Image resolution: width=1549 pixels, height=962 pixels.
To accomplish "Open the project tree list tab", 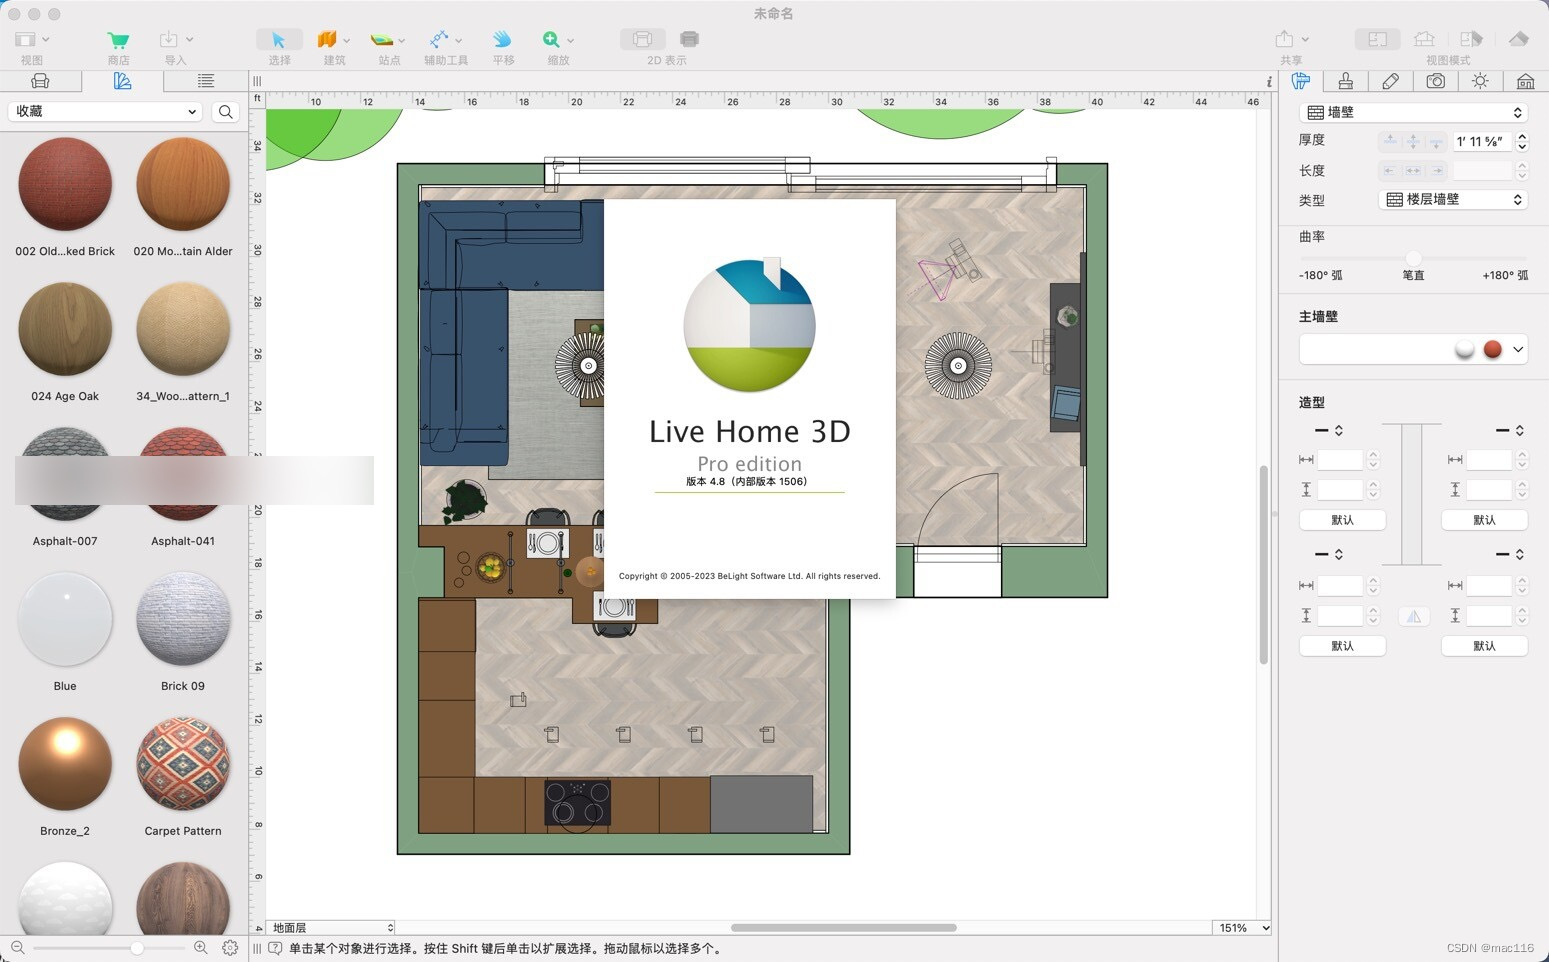I will click(x=205, y=81).
